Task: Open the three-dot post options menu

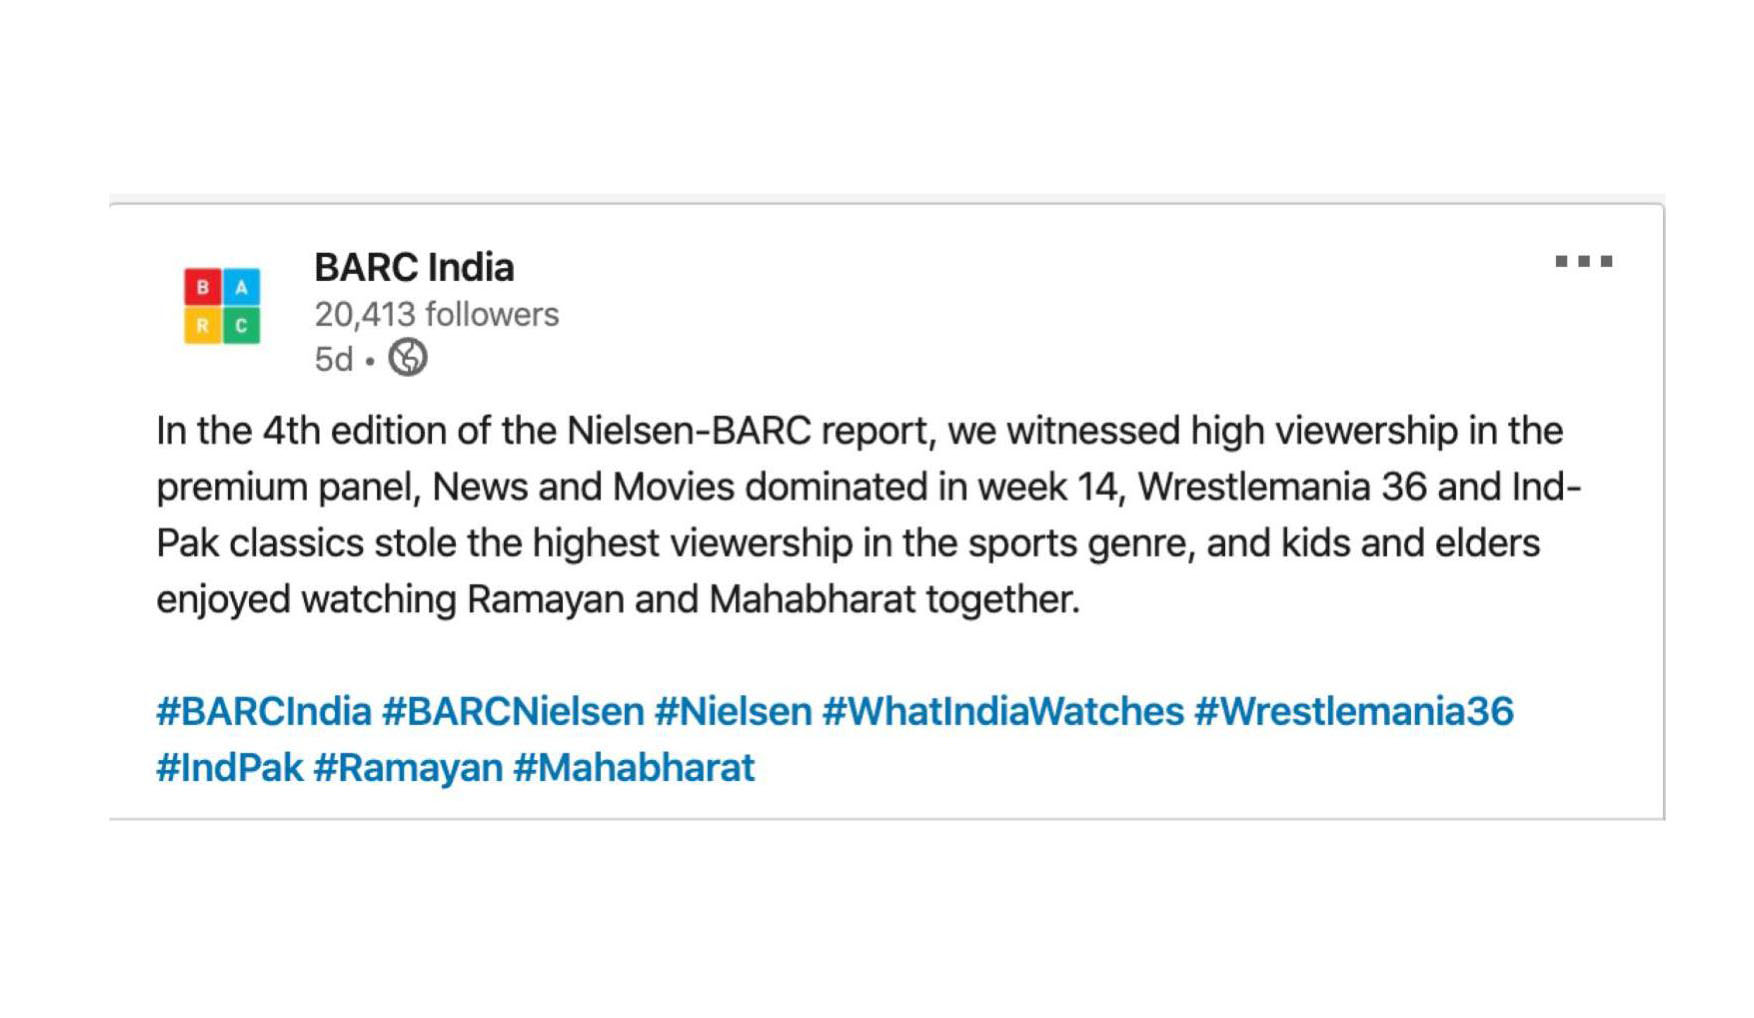Action: (x=1583, y=262)
